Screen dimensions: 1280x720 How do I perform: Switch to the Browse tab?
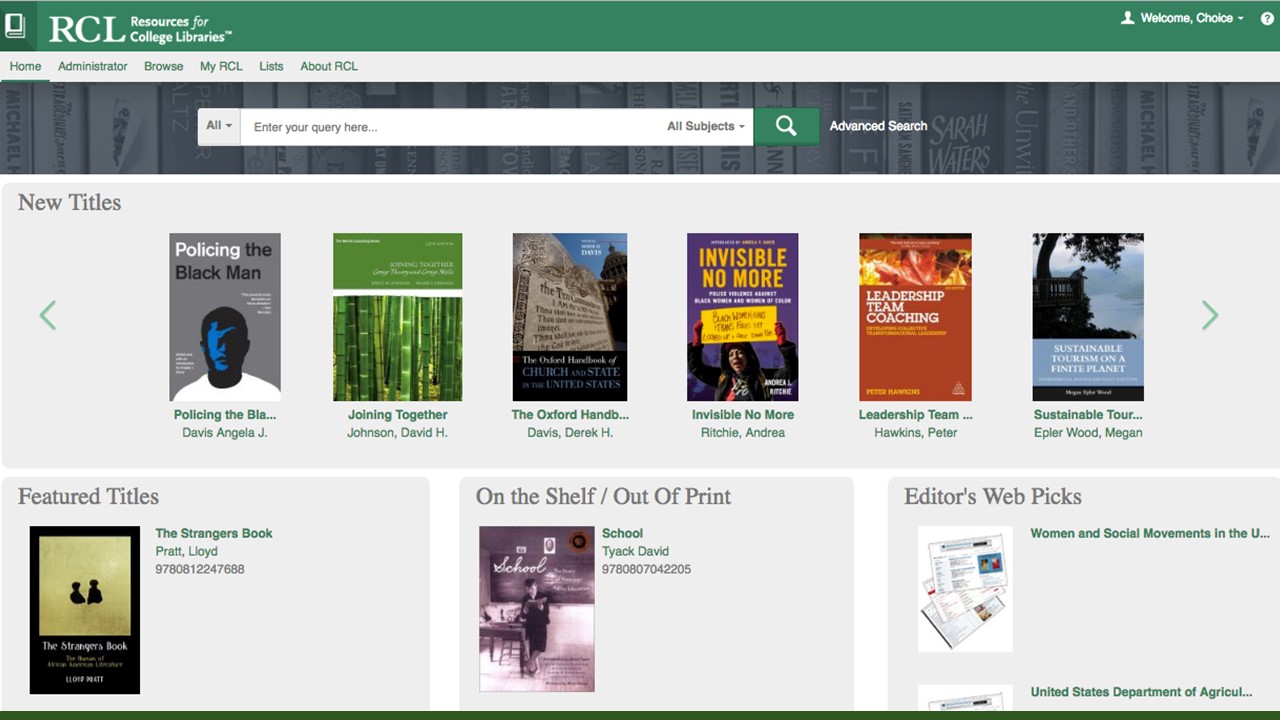pyautogui.click(x=163, y=66)
